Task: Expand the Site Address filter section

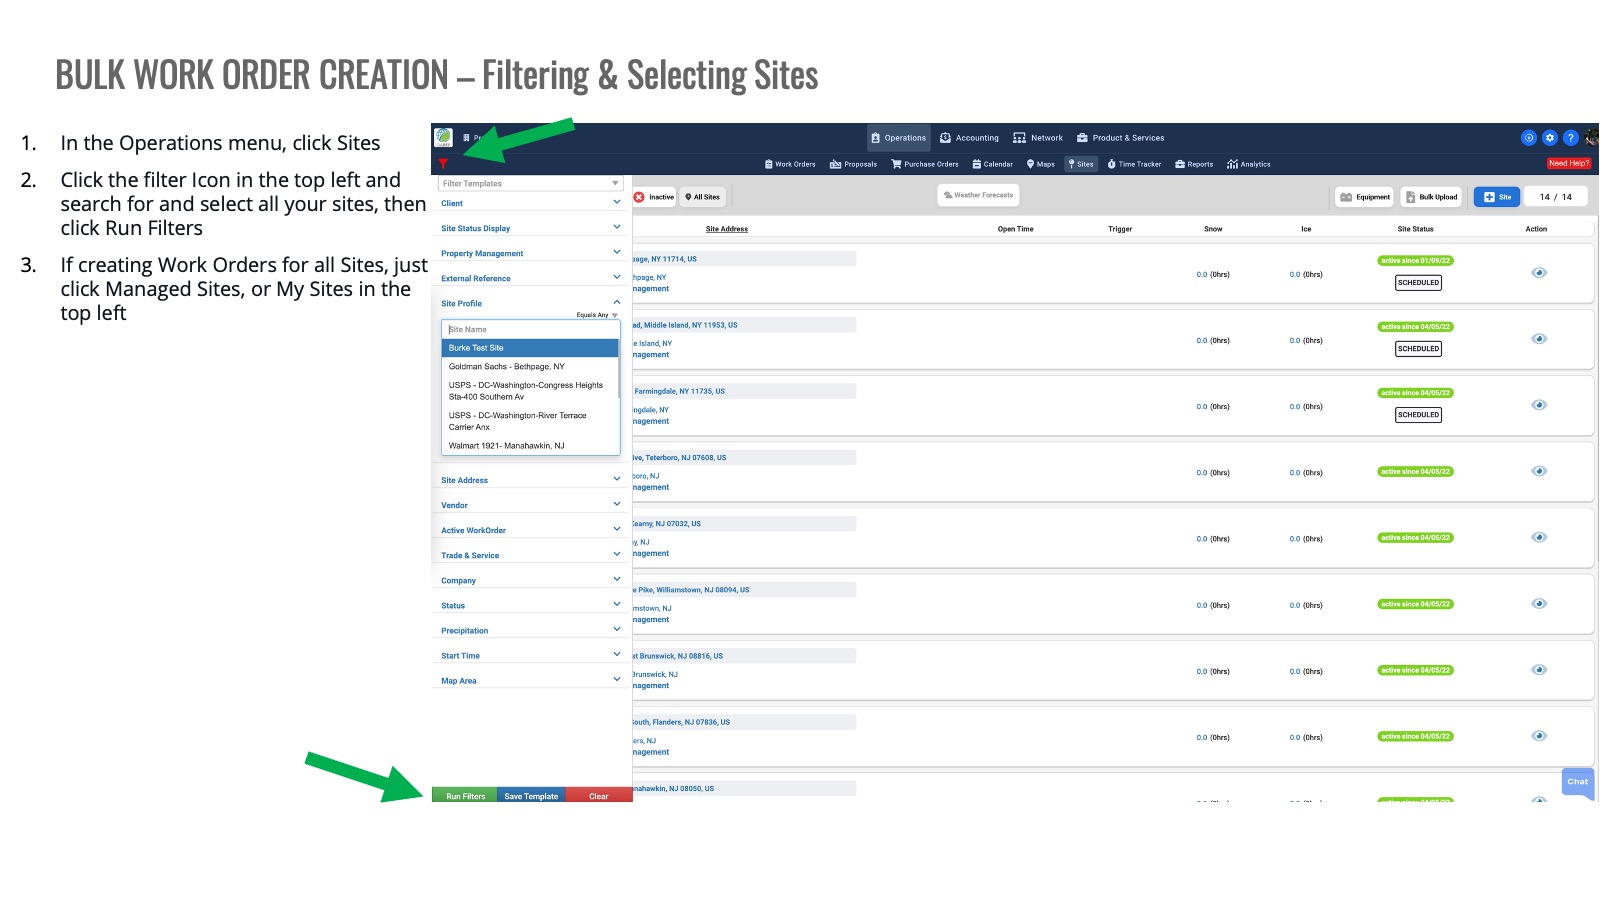Action: [x=530, y=480]
